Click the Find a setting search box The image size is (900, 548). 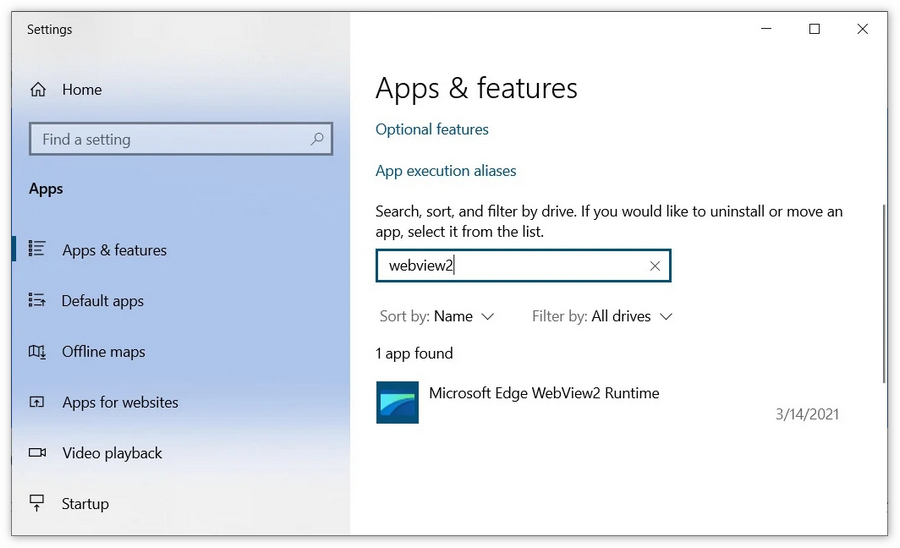(170, 139)
